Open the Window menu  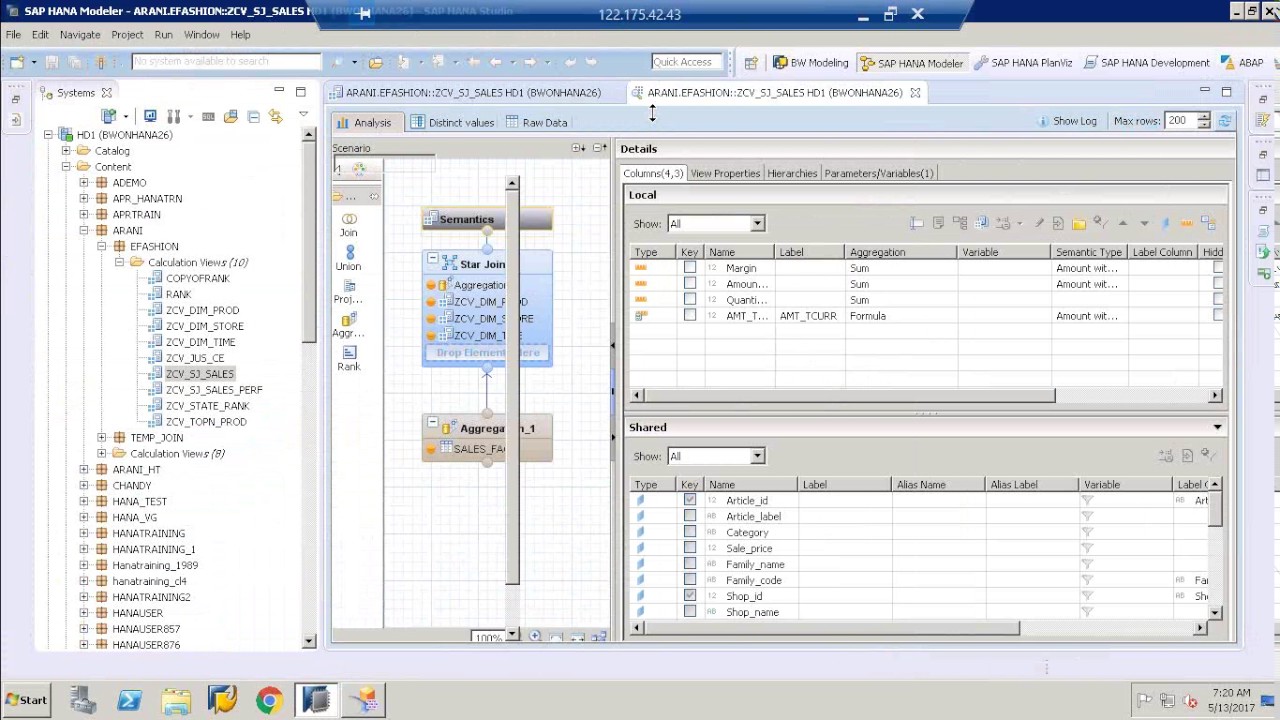tap(202, 34)
